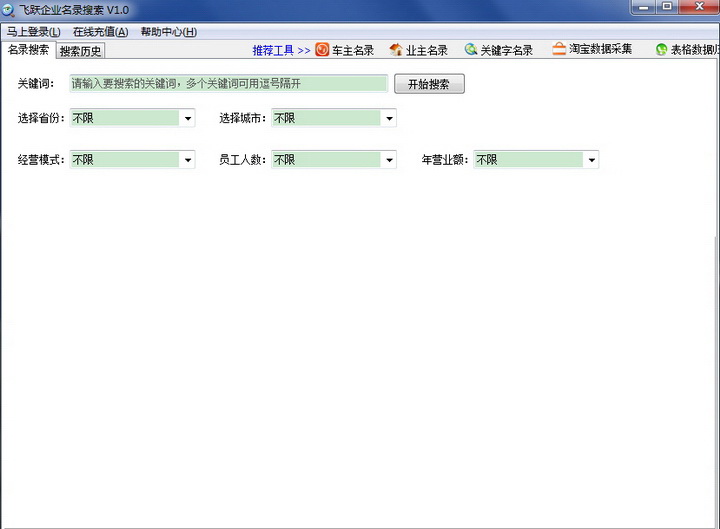This screenshot has height=529, width=720.
Task: Expand the 选择省份 dropdown arrow
Action: pyautogui.click(x=188, y=118)
